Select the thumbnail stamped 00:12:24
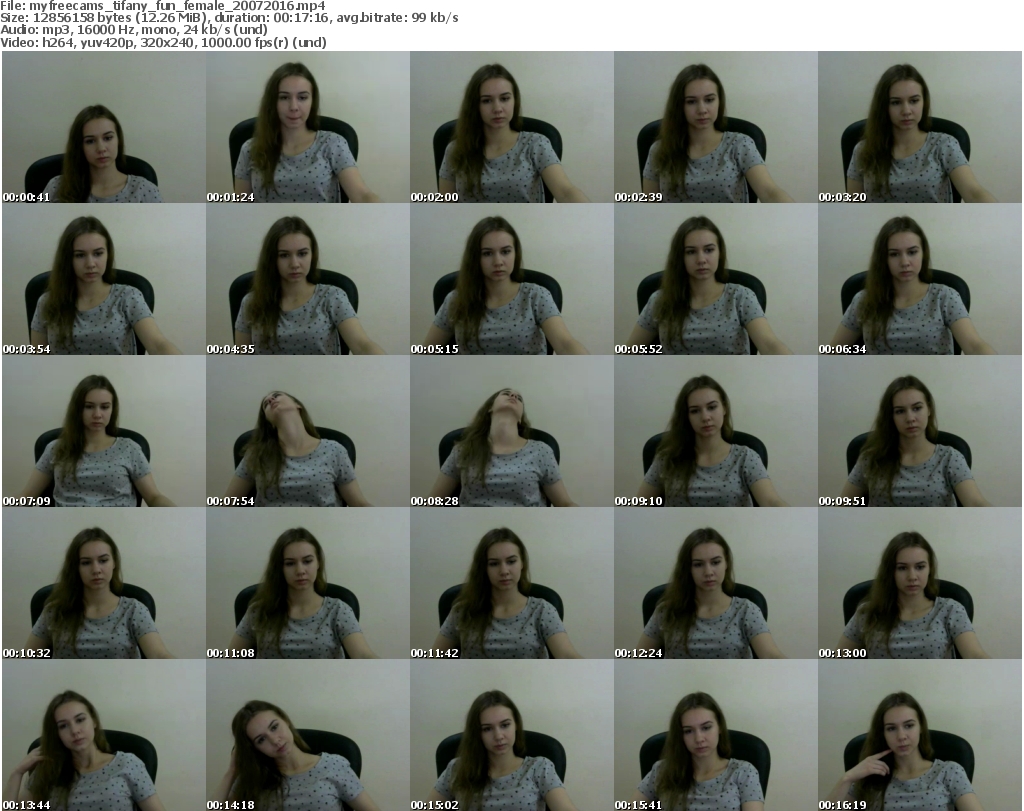The image size is (1024, 811). (x=716, y=583)
